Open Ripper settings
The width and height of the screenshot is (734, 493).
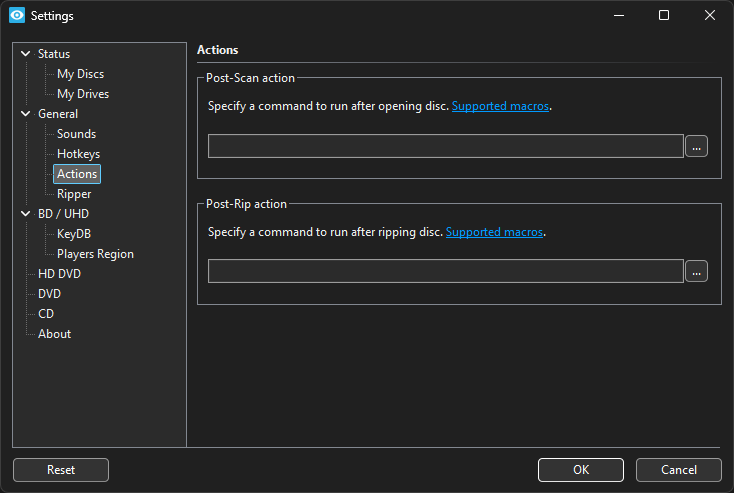pos(74,194)
